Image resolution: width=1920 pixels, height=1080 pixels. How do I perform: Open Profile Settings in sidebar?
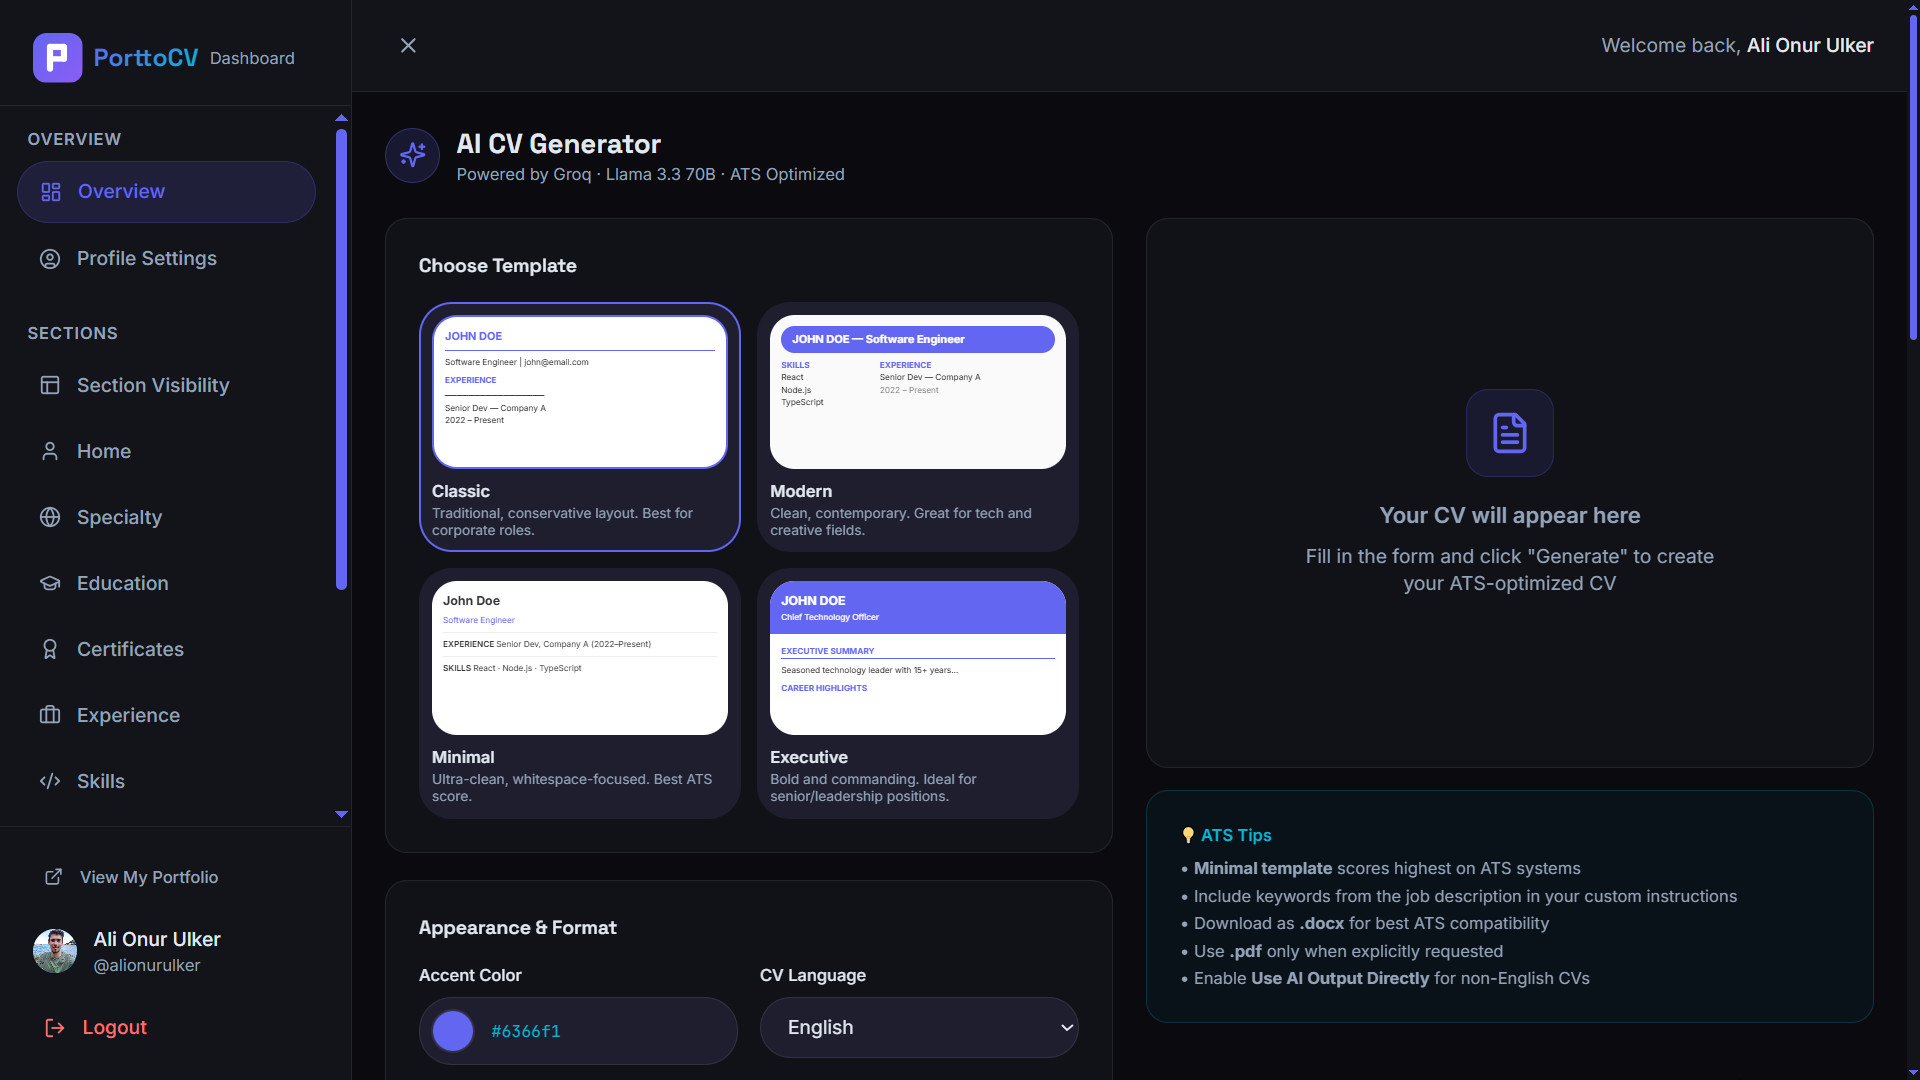(166, 259)
